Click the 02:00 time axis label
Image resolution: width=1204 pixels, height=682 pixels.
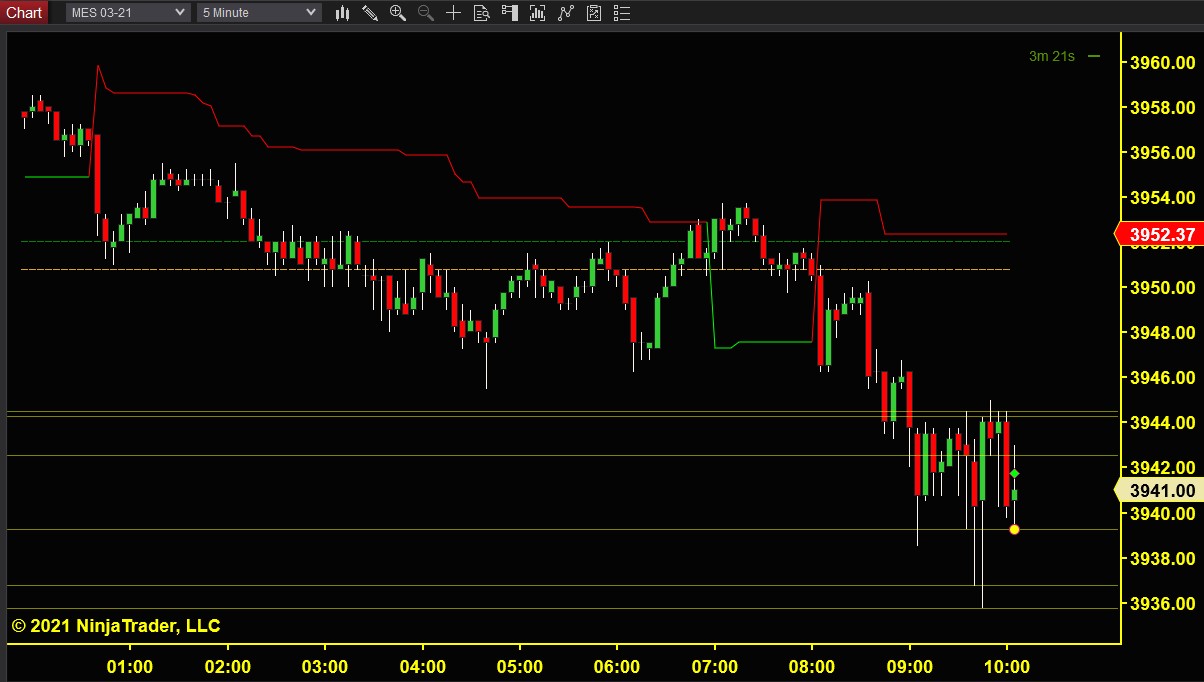pos(227,667)
